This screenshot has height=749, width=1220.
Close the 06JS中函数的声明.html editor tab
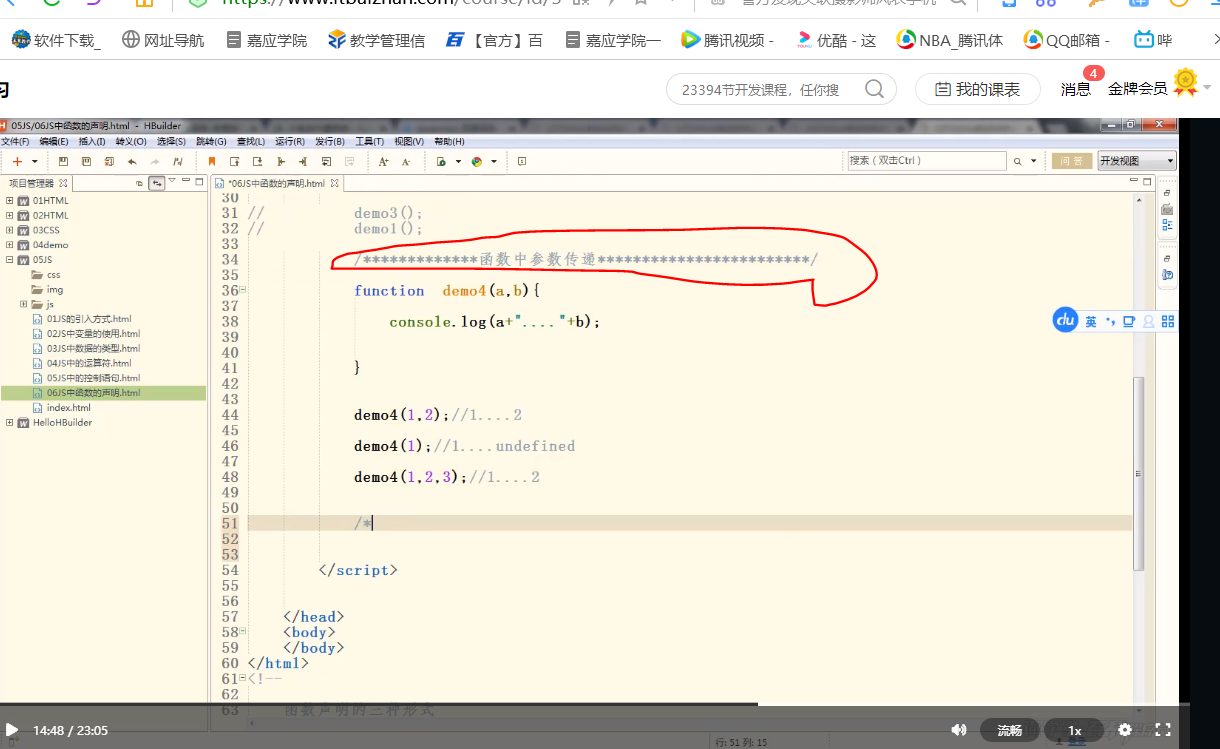tap(335, 184)
